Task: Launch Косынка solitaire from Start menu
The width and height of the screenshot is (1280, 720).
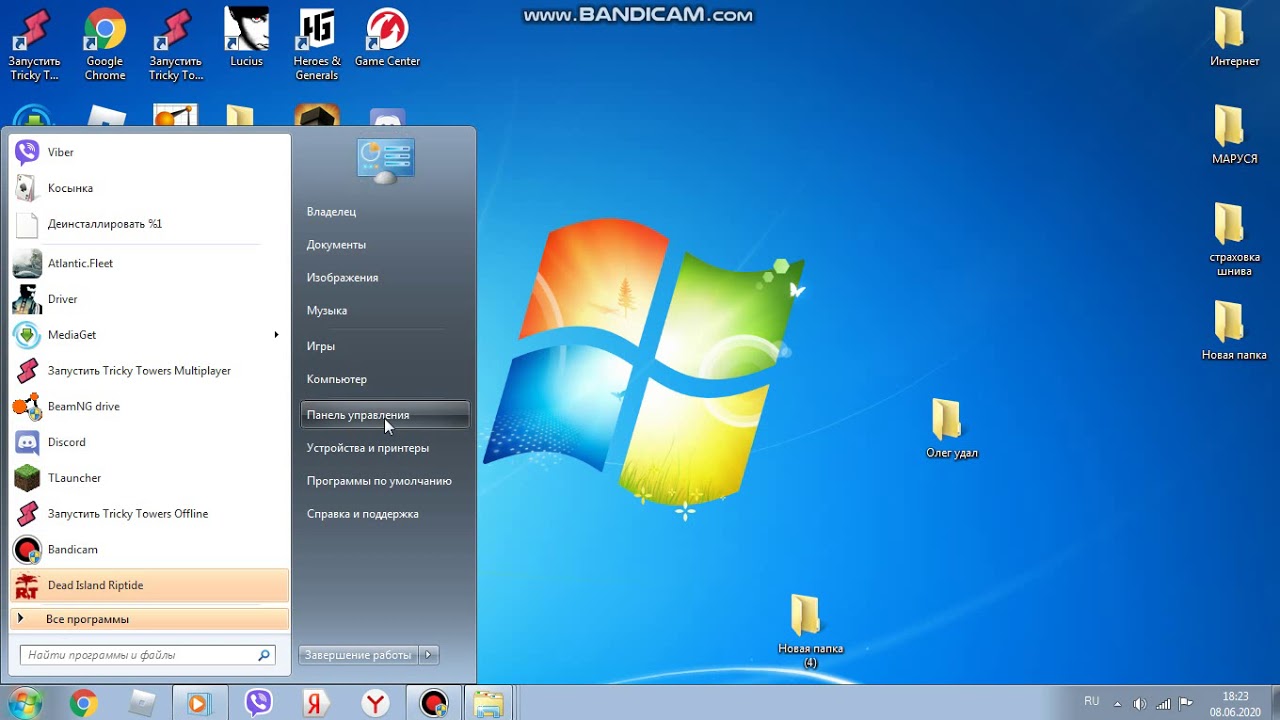Action: (150, 188)
